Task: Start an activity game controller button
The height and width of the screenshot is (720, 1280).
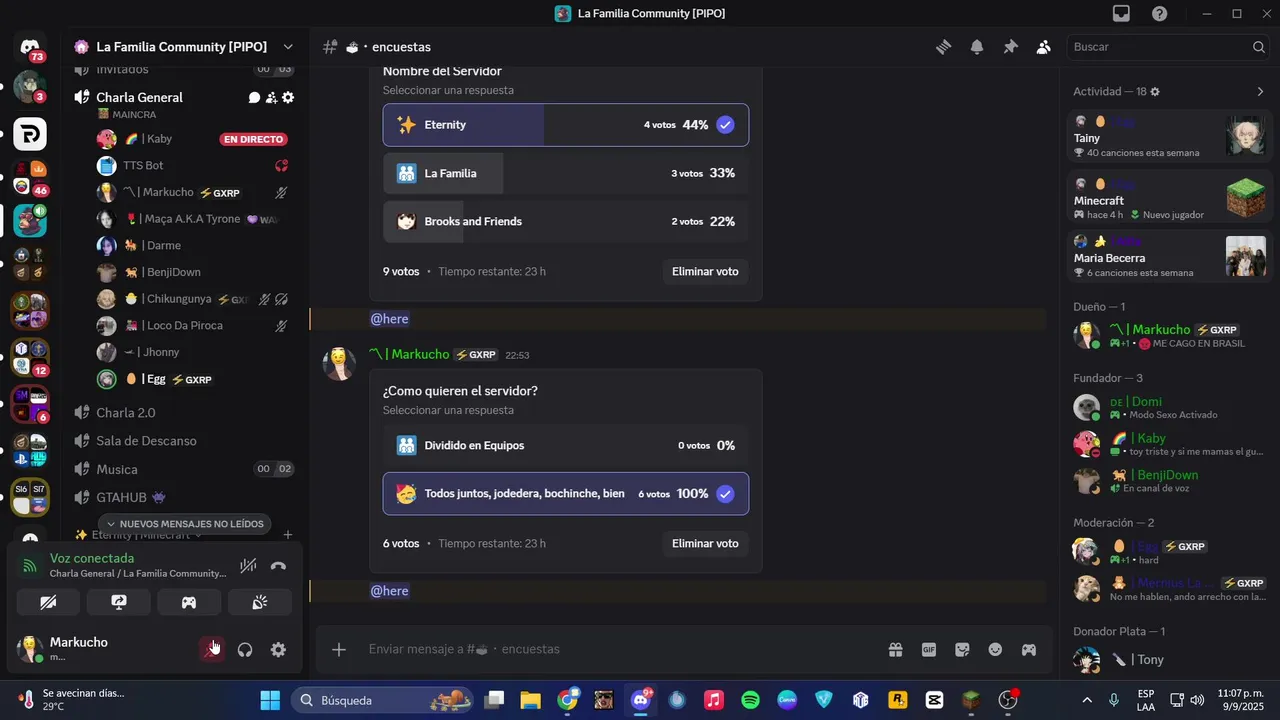Action: click(189, 602)
